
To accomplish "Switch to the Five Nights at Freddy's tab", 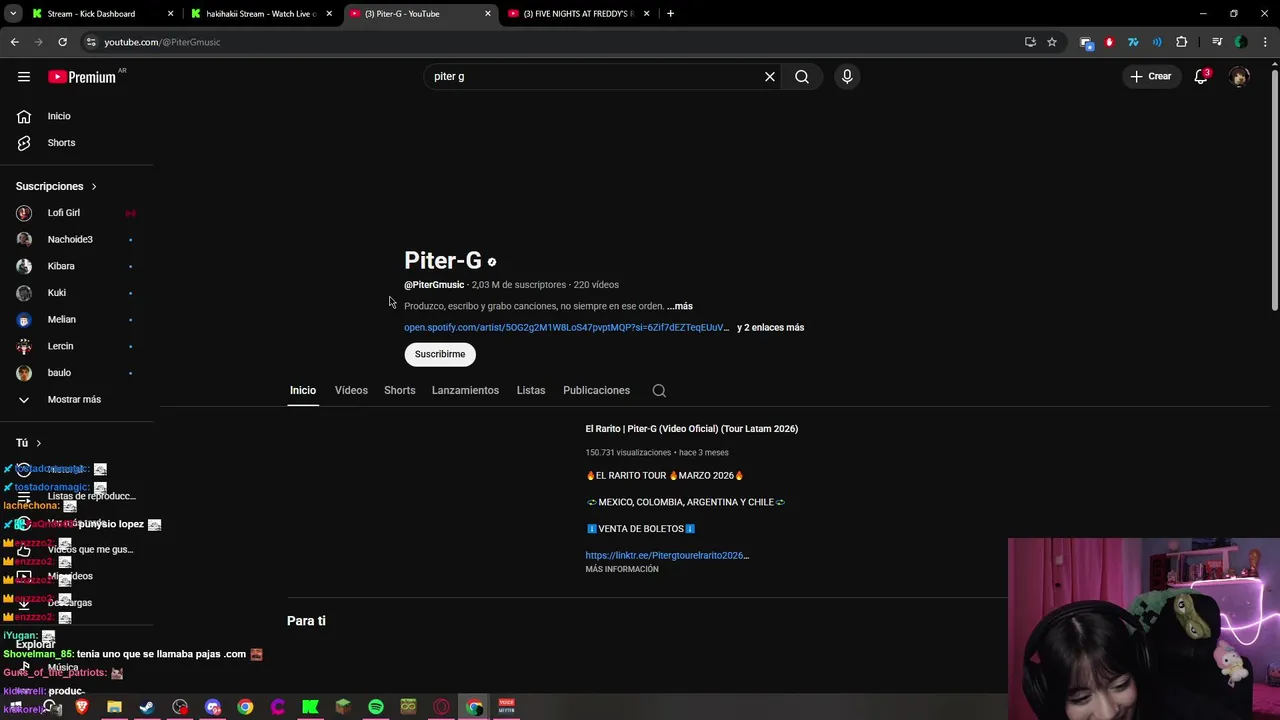I will pos(578,14).
